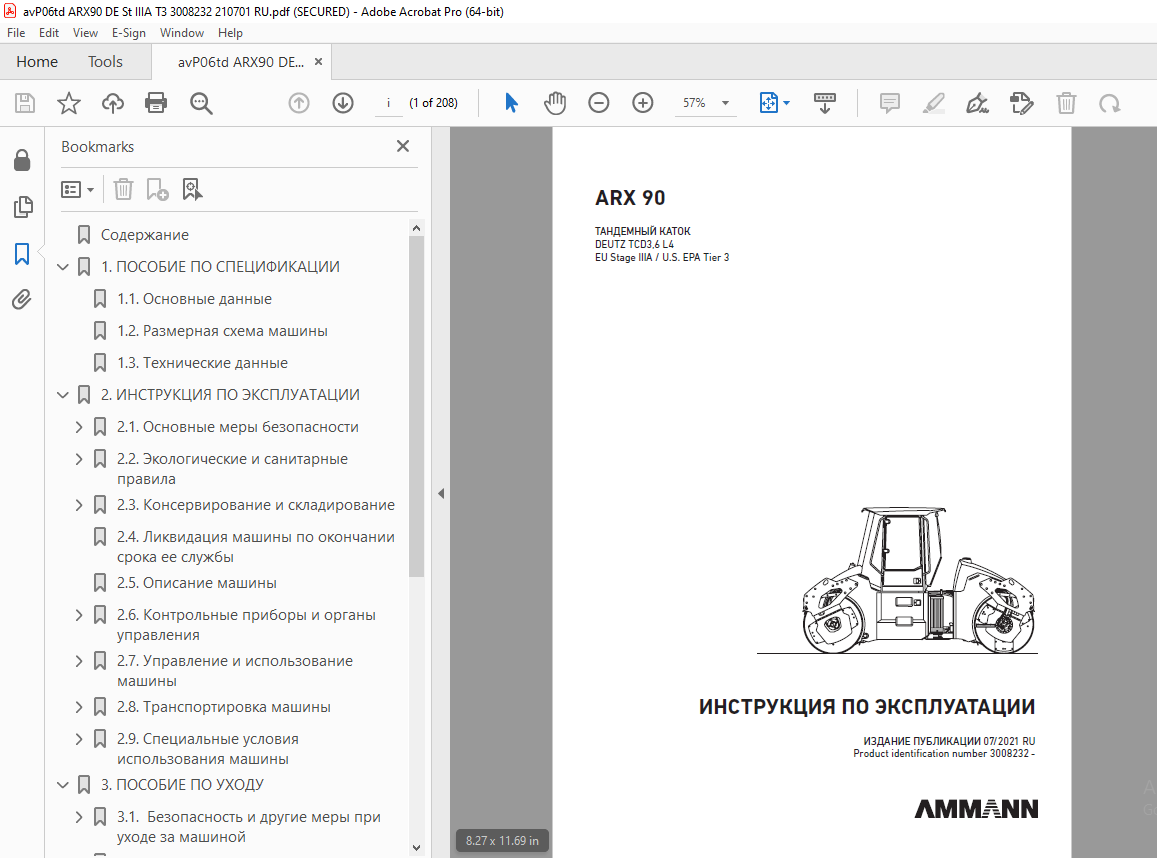The width and height of the screenshot is (1157, 858).
Task: Jump to 2.5. Описание машины bookmark
Action: (196, 583)
